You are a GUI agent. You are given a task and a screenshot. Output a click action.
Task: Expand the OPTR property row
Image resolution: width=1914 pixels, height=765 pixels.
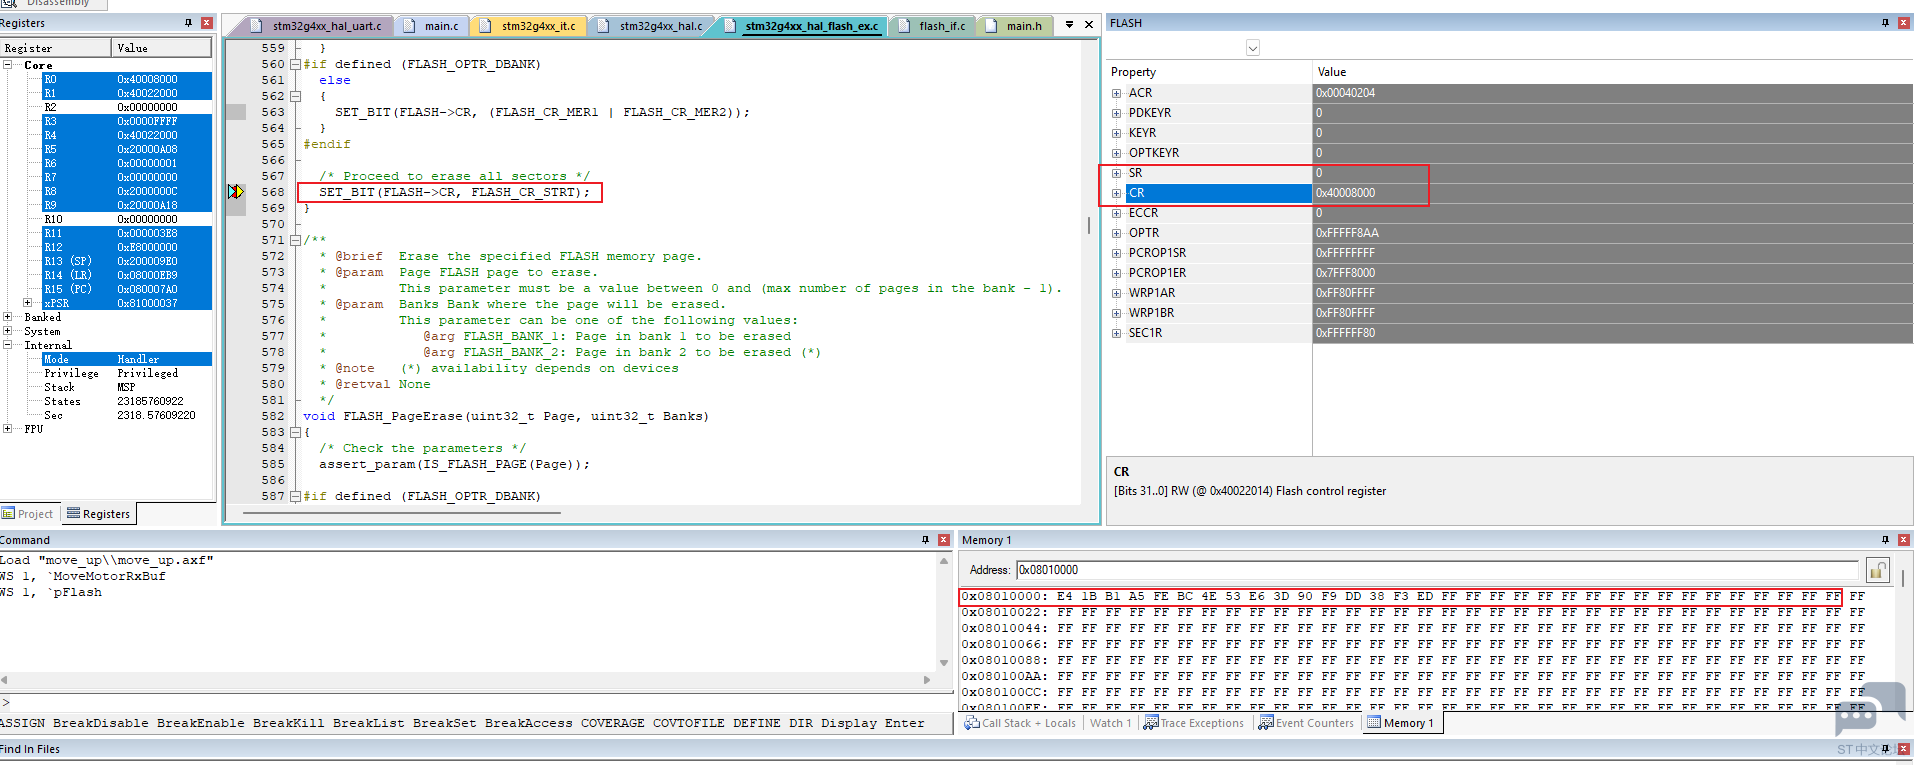coord(1117,233)
